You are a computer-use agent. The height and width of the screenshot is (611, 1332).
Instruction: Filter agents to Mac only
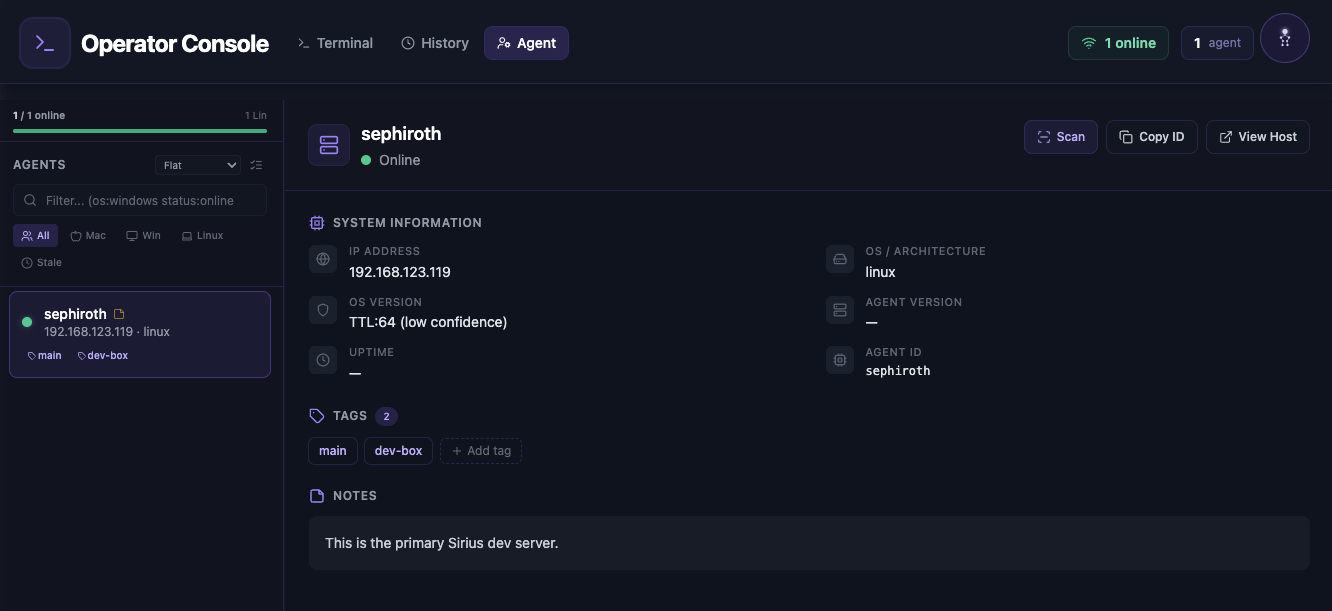coord(88,235)
